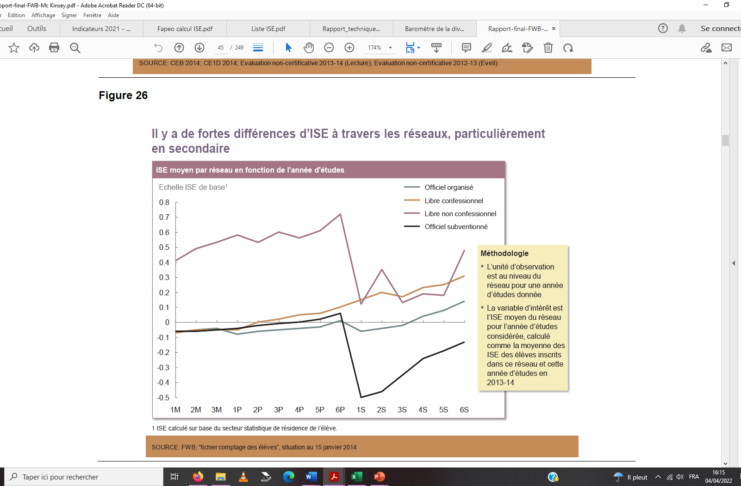Select the Hand pan tool

pyautogui.click(x=309, y=47)
